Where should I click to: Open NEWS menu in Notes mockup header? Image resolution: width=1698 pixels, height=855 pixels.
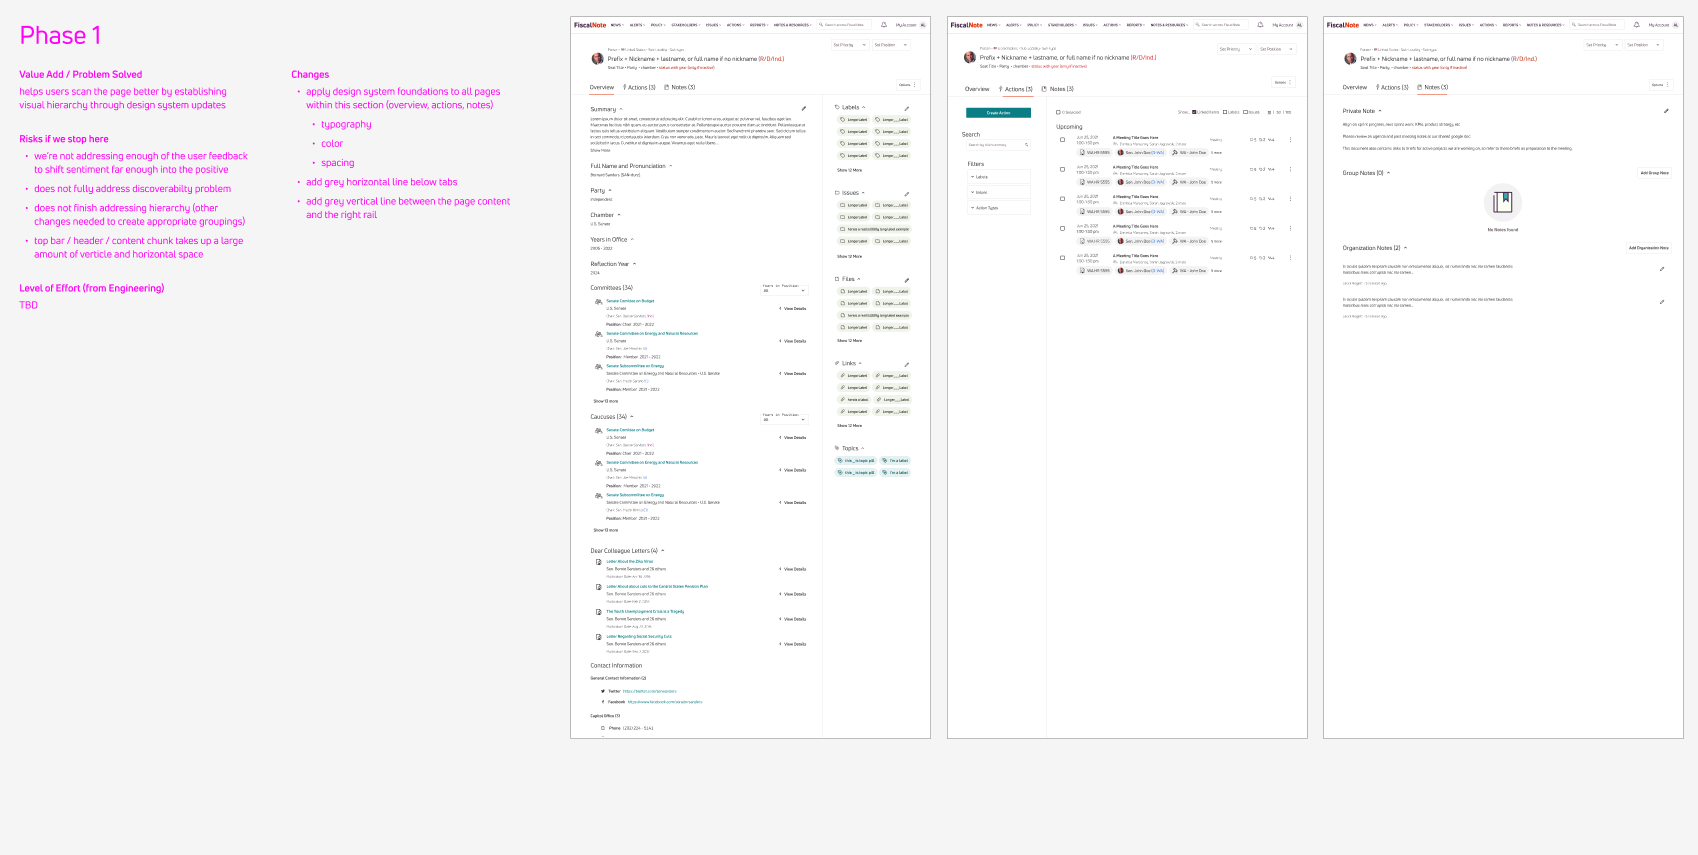tap(1369, 25)
